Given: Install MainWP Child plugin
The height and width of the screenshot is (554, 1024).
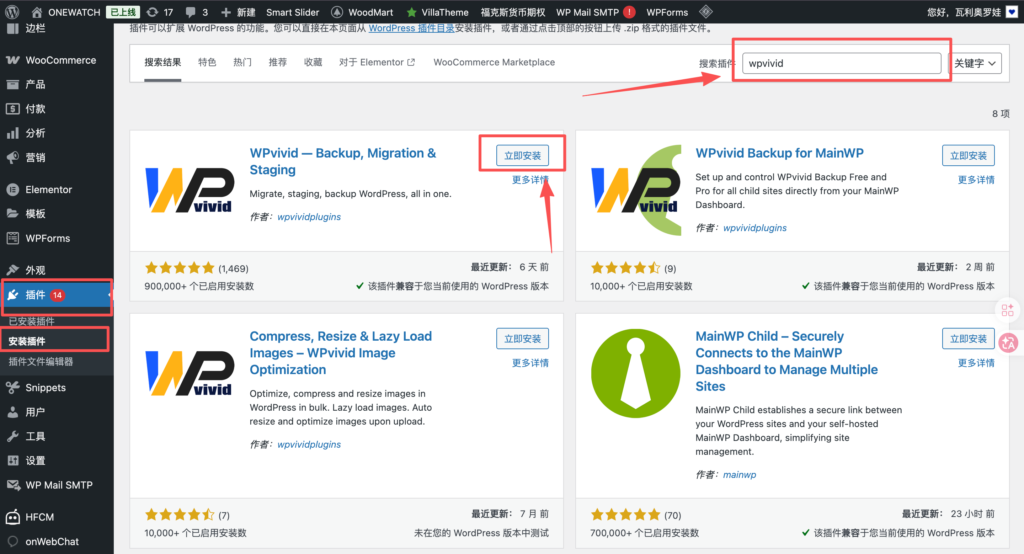Looking at the screenshot, I should (x=968, y=338).
